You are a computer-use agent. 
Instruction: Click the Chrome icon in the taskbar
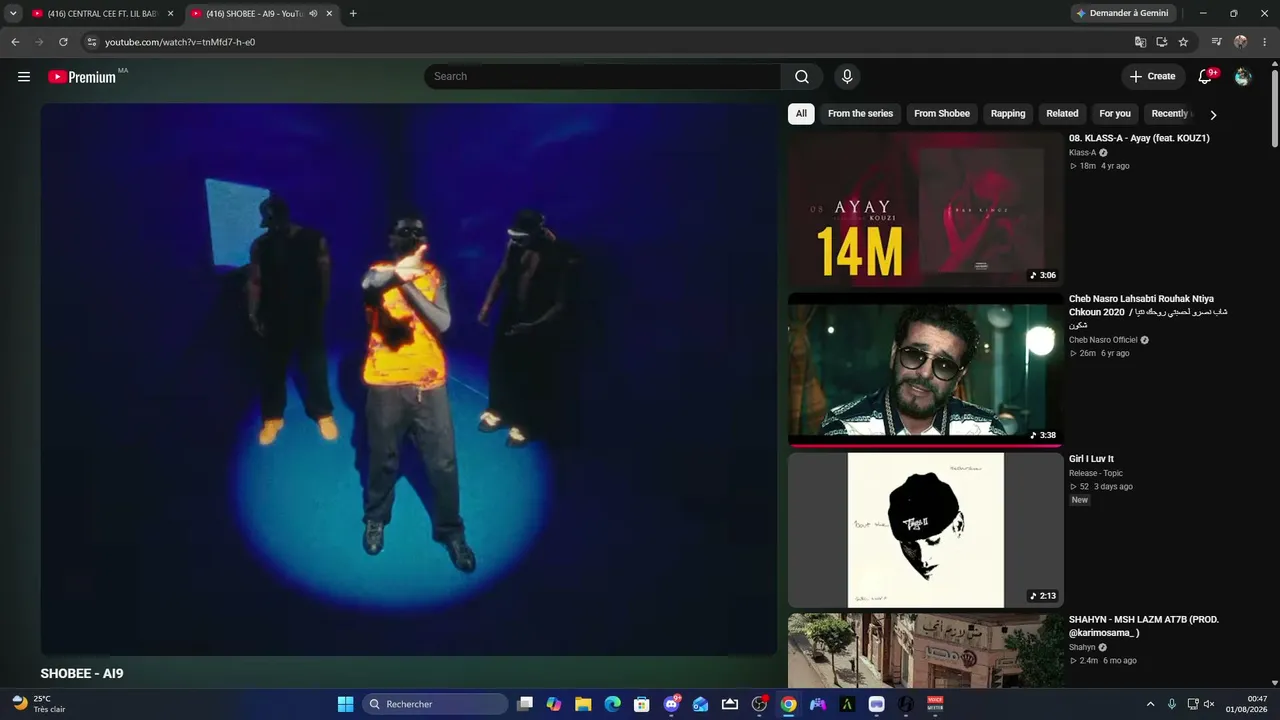coord(789,704)
